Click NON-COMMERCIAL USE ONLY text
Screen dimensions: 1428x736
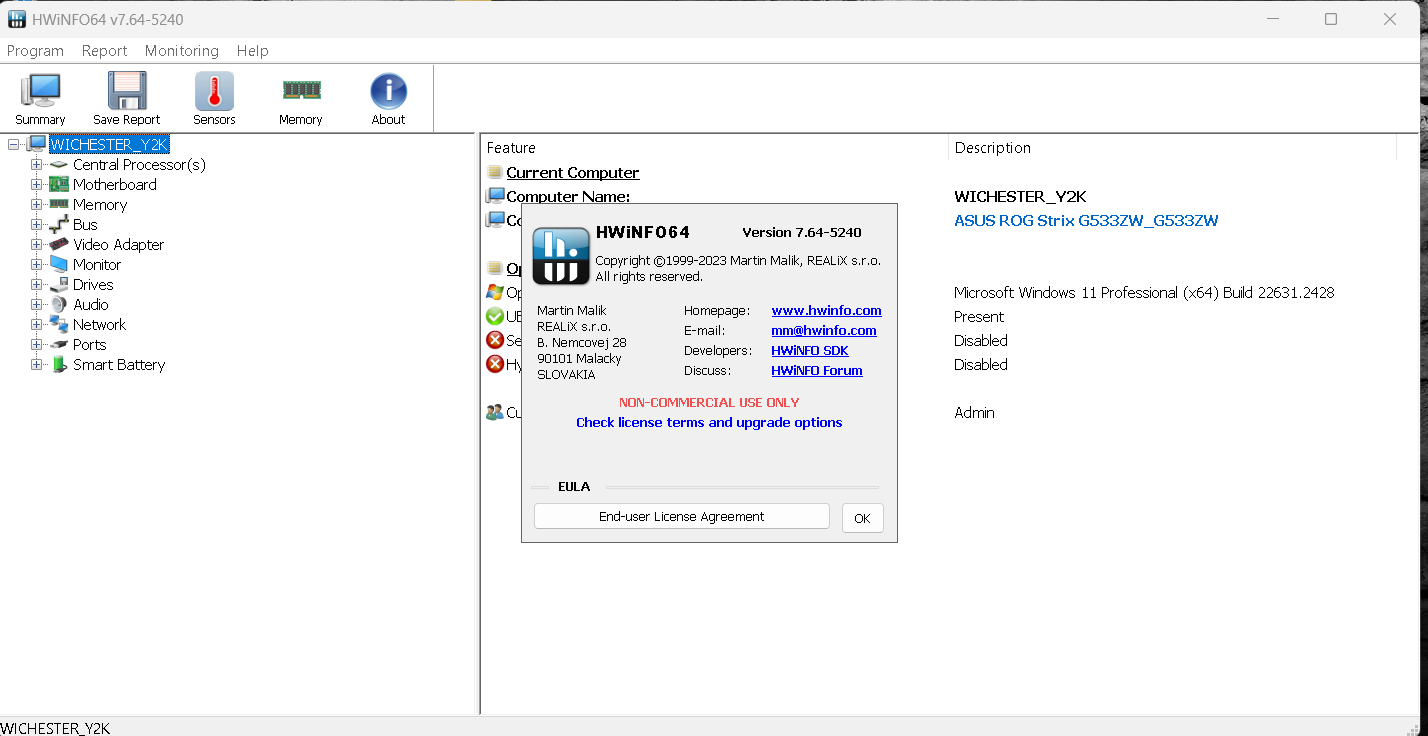pos(709,403)
